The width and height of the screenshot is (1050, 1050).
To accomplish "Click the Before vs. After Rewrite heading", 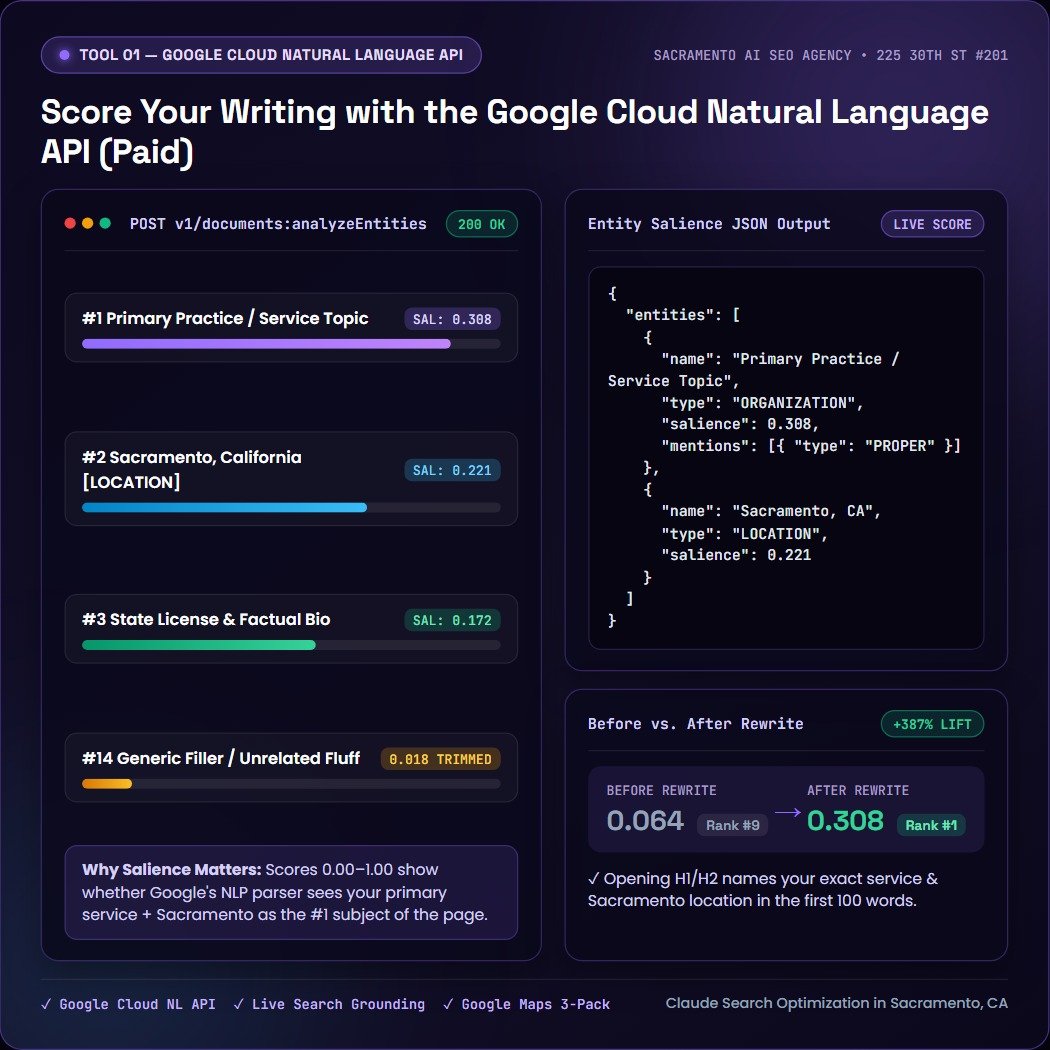I will (696, 724).
